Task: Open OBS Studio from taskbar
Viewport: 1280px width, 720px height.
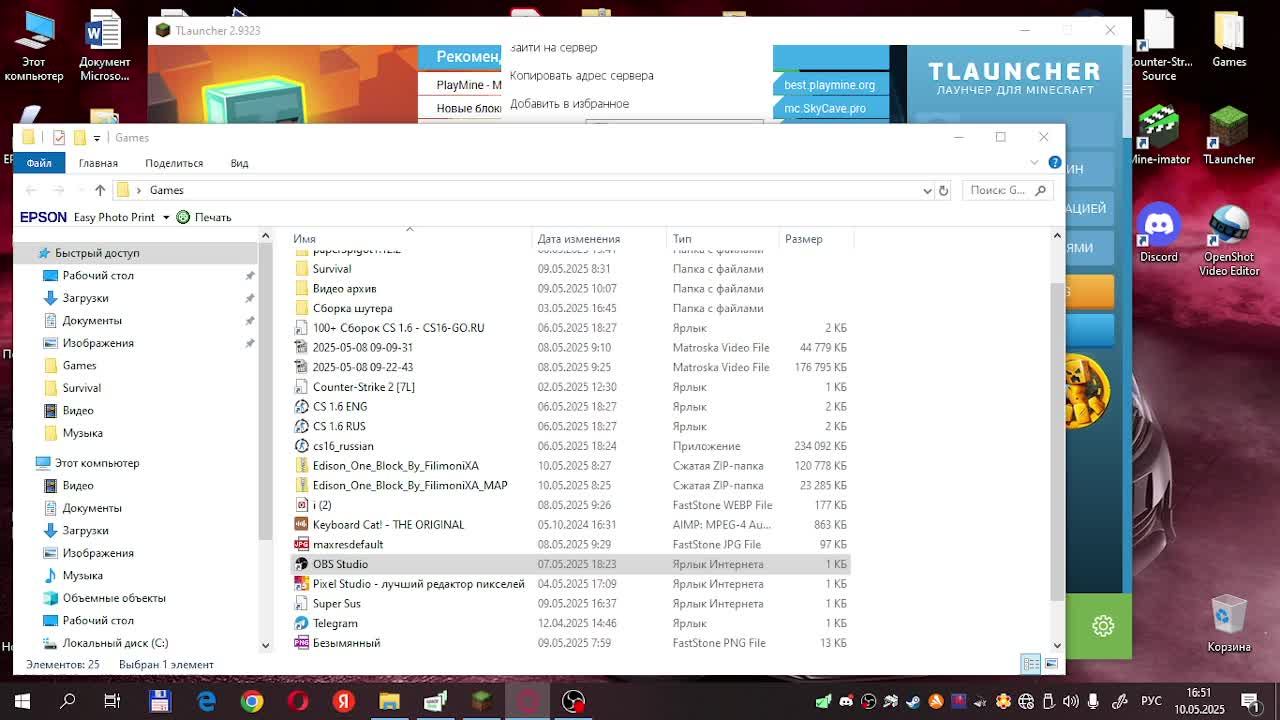Action: coord(574,701)
